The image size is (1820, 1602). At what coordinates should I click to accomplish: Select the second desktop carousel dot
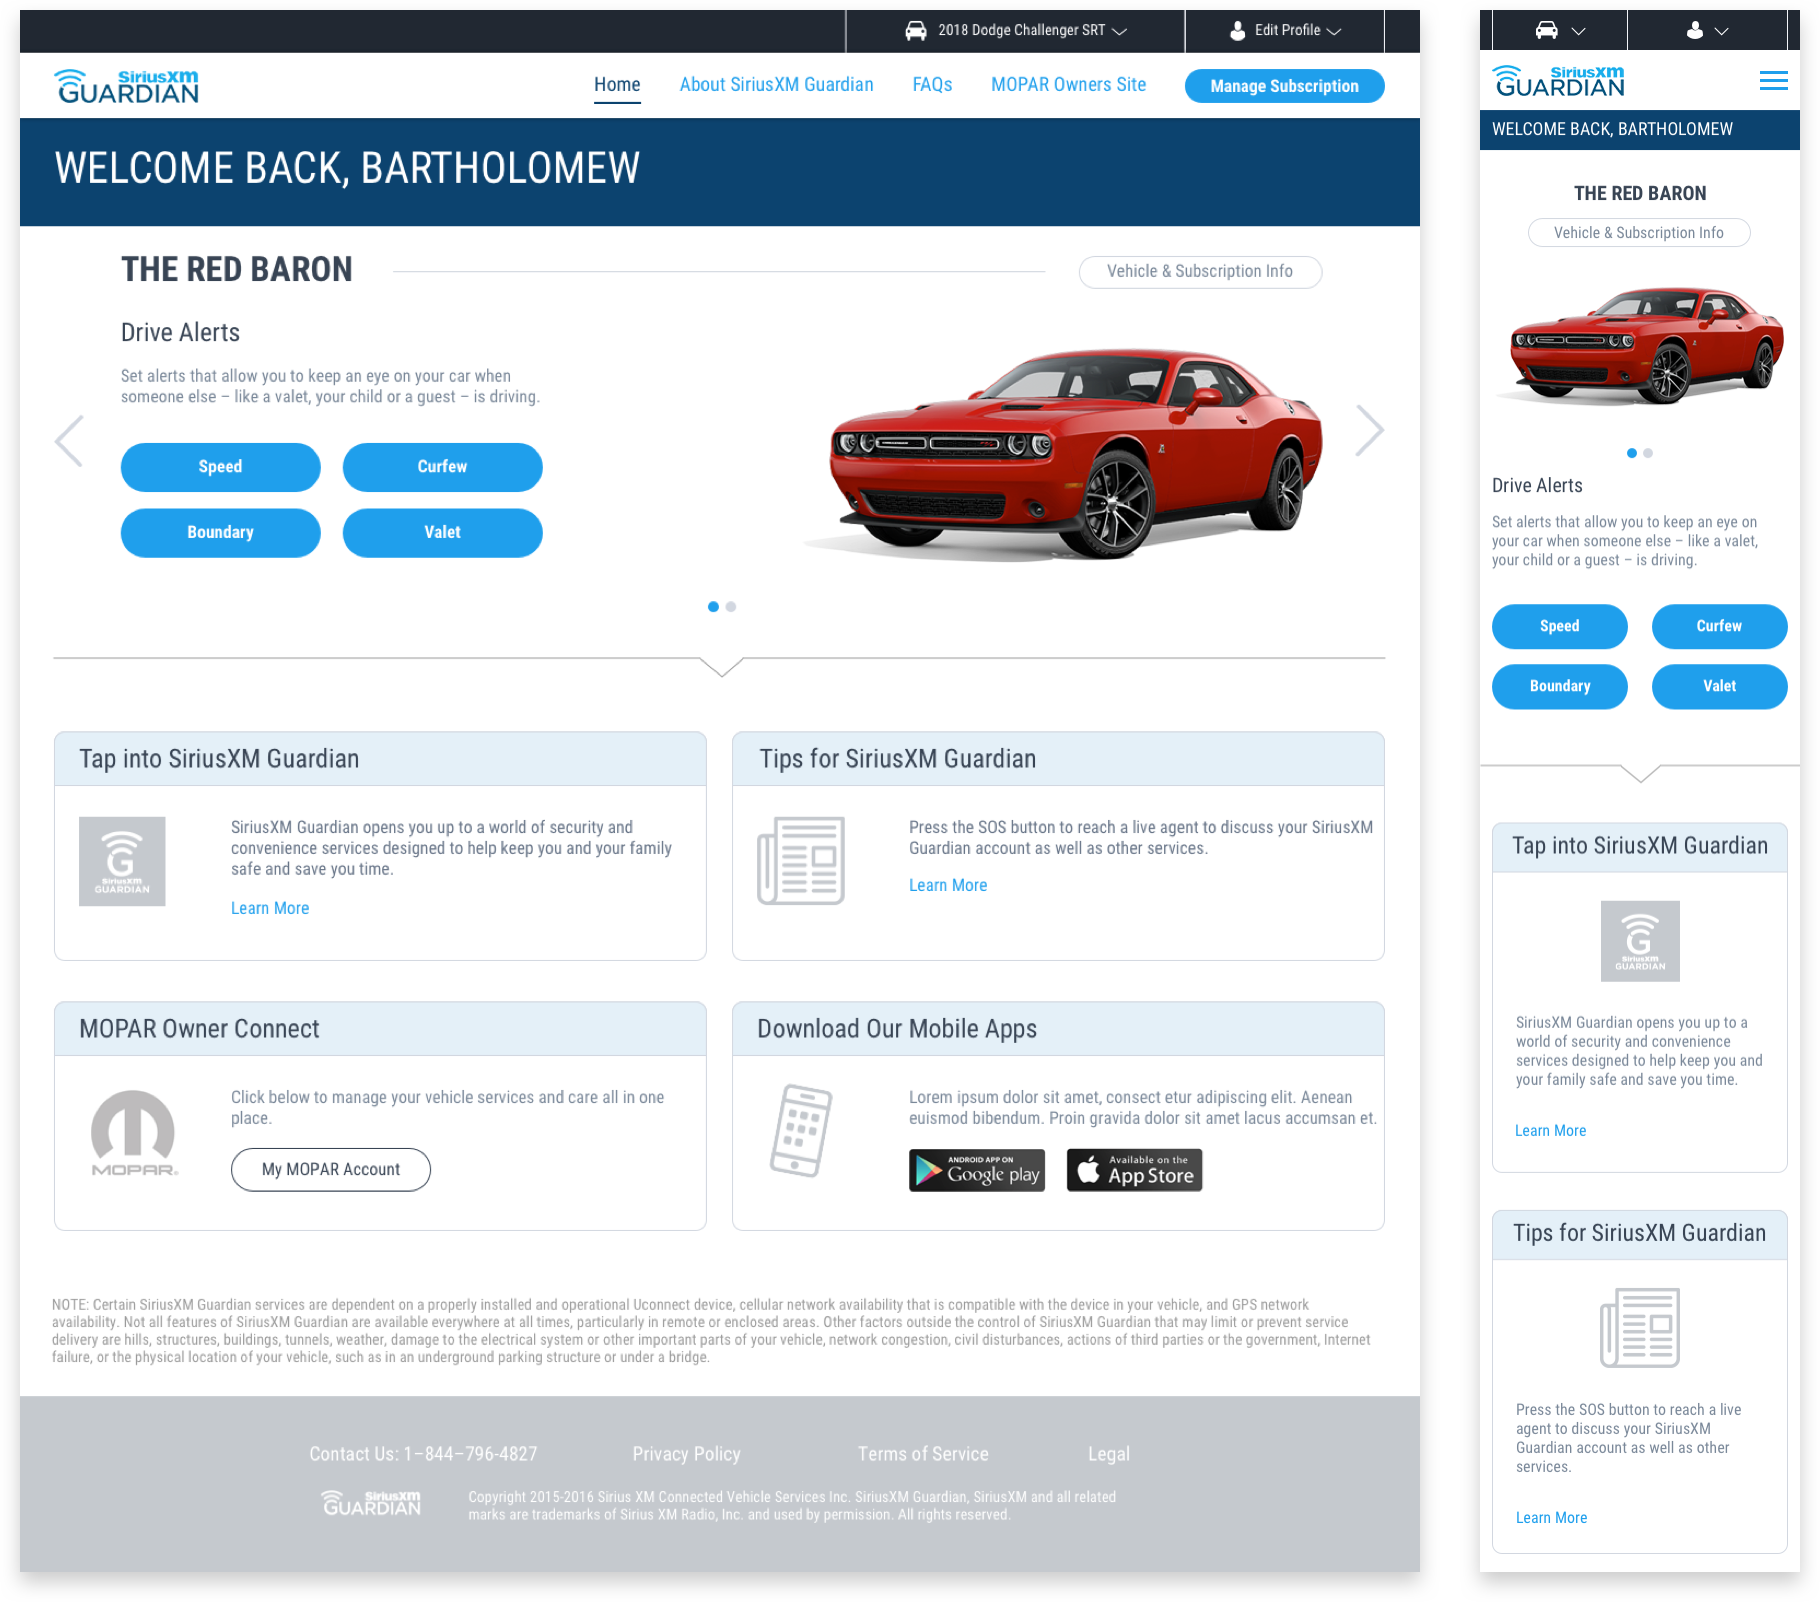point(731,607)
